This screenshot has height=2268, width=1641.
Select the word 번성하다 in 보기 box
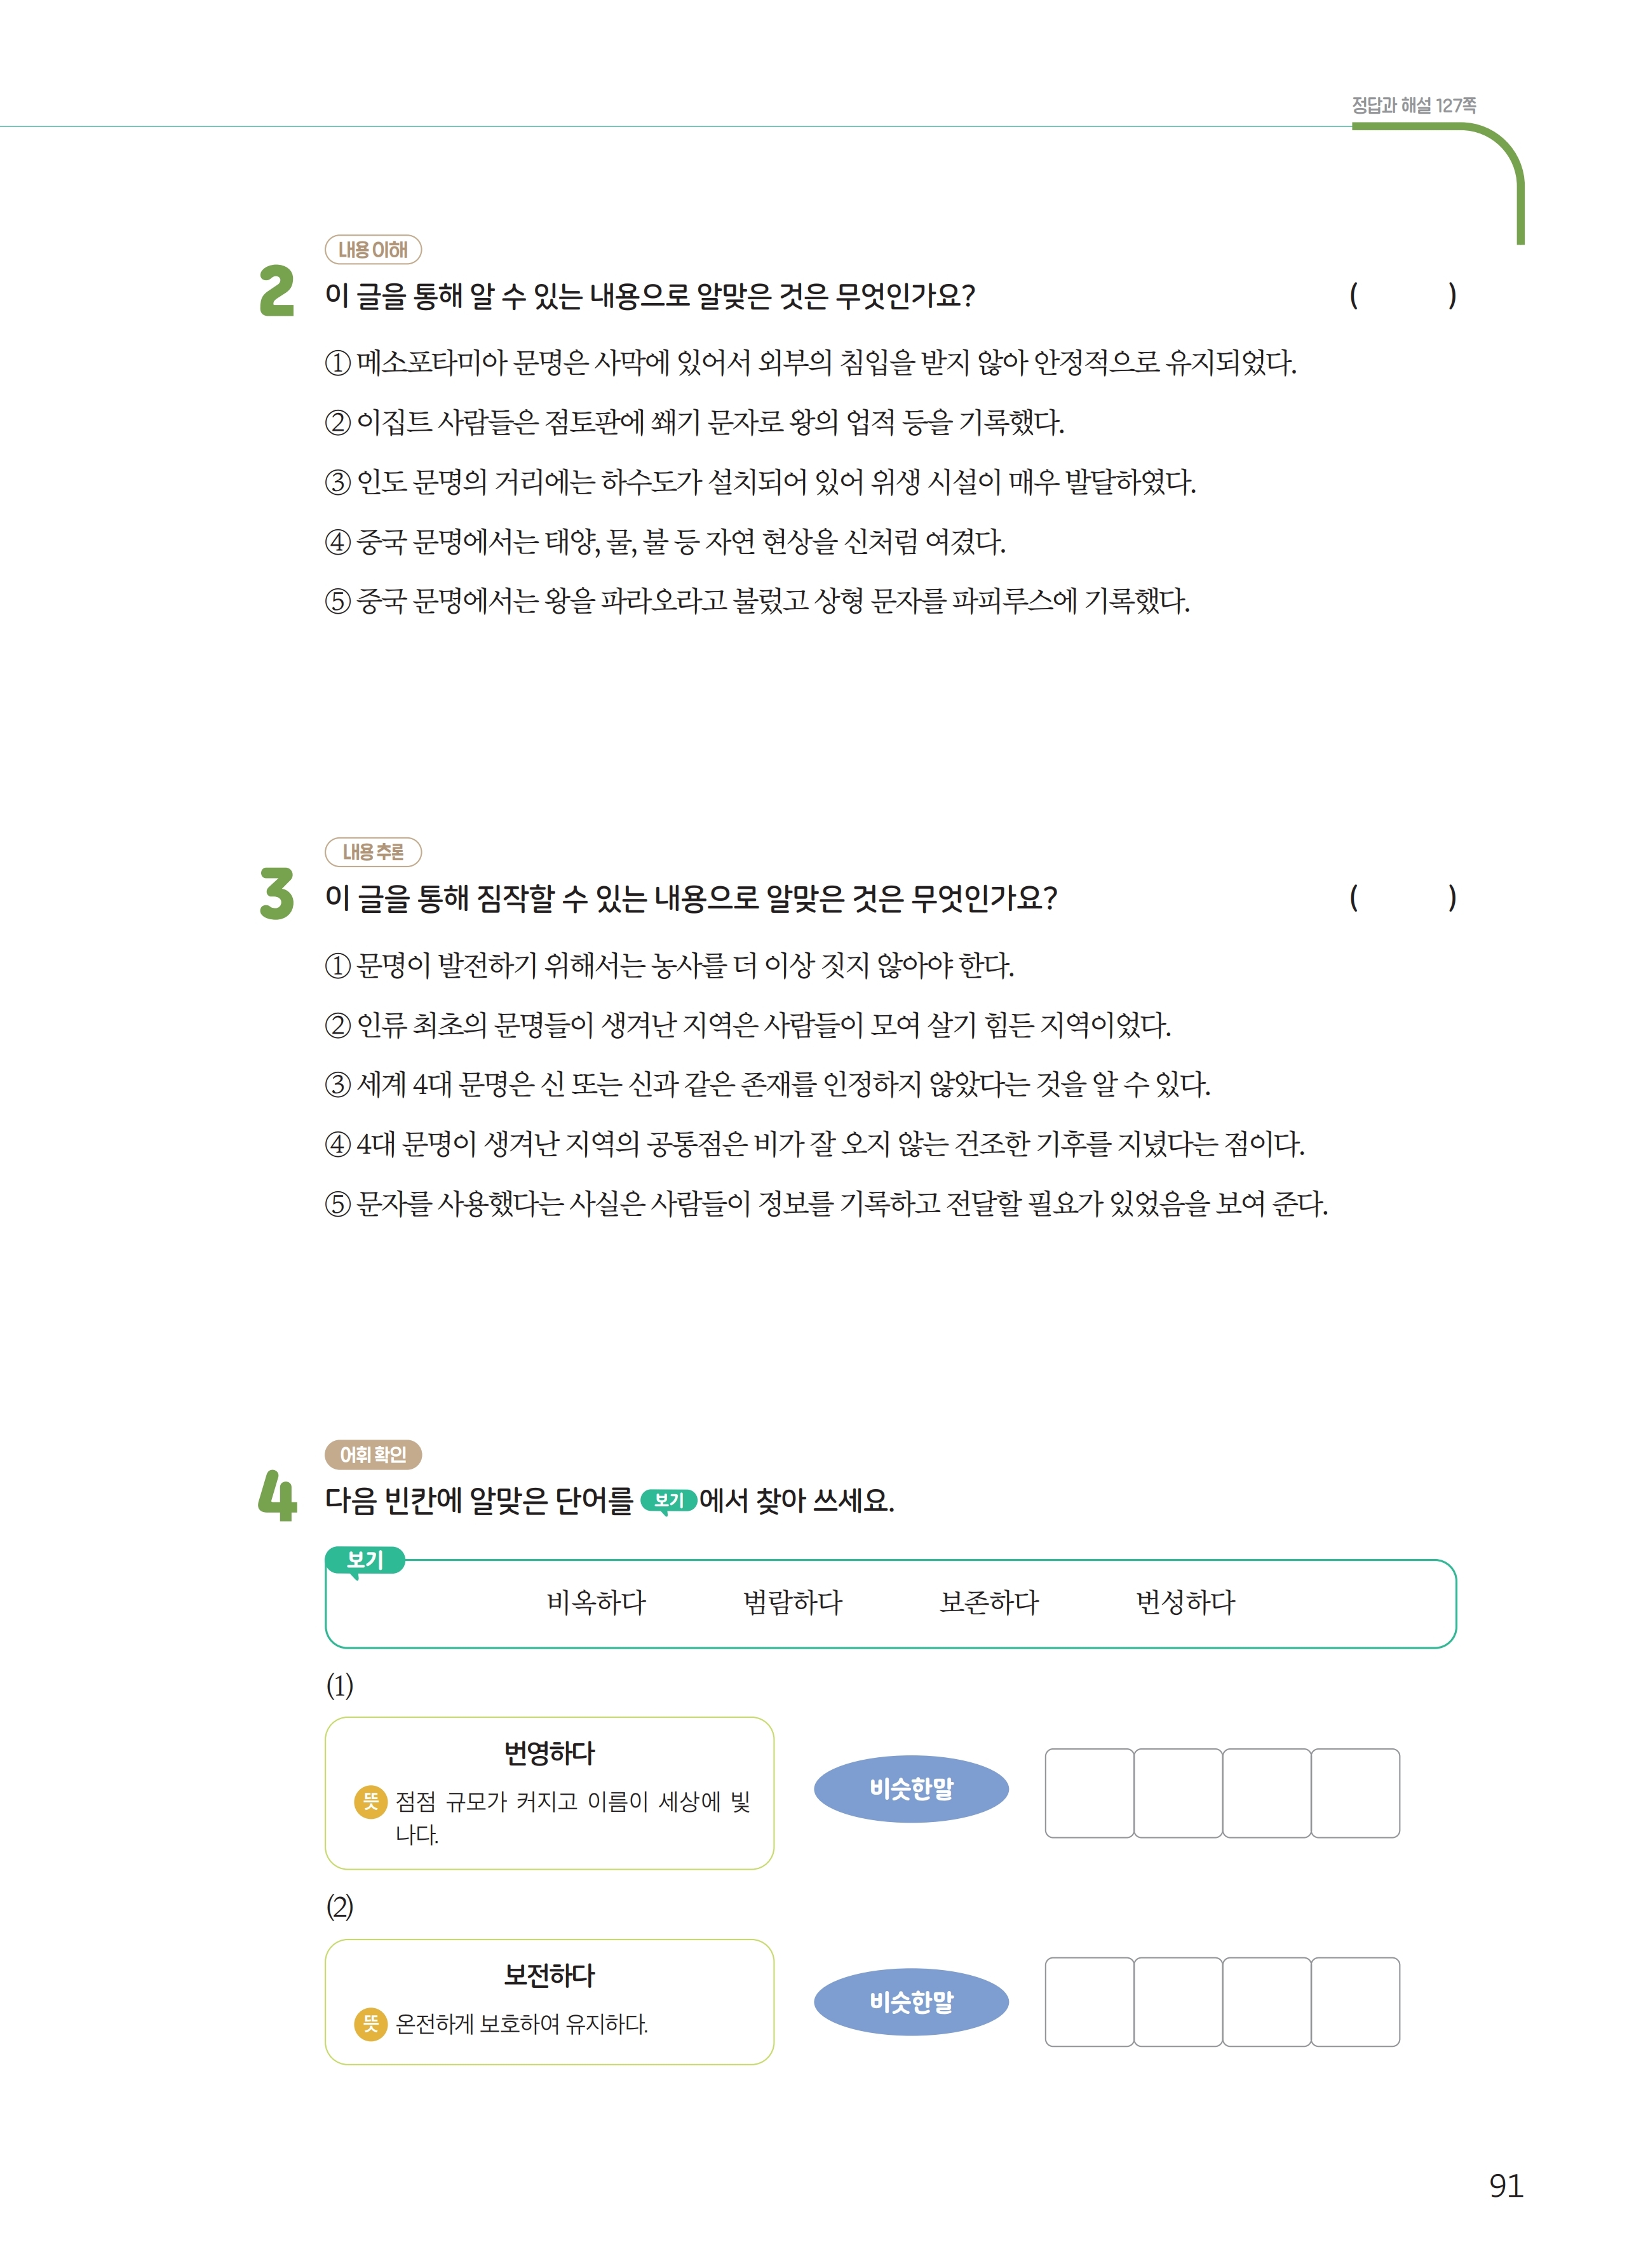(x=1185, y=1603)
